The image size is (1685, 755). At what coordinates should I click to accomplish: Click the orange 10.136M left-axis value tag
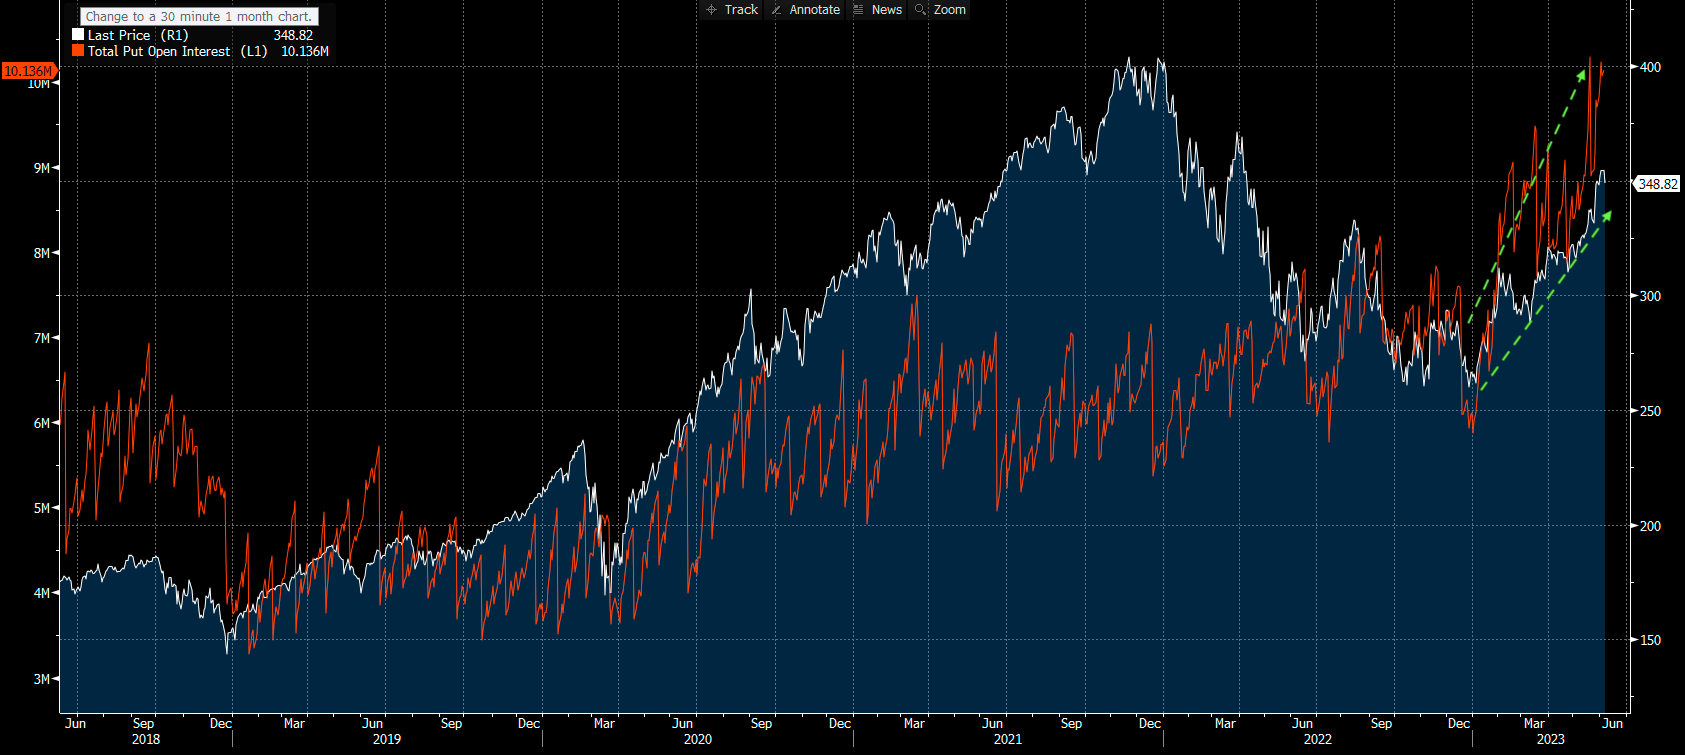click(x=28, y=71)
